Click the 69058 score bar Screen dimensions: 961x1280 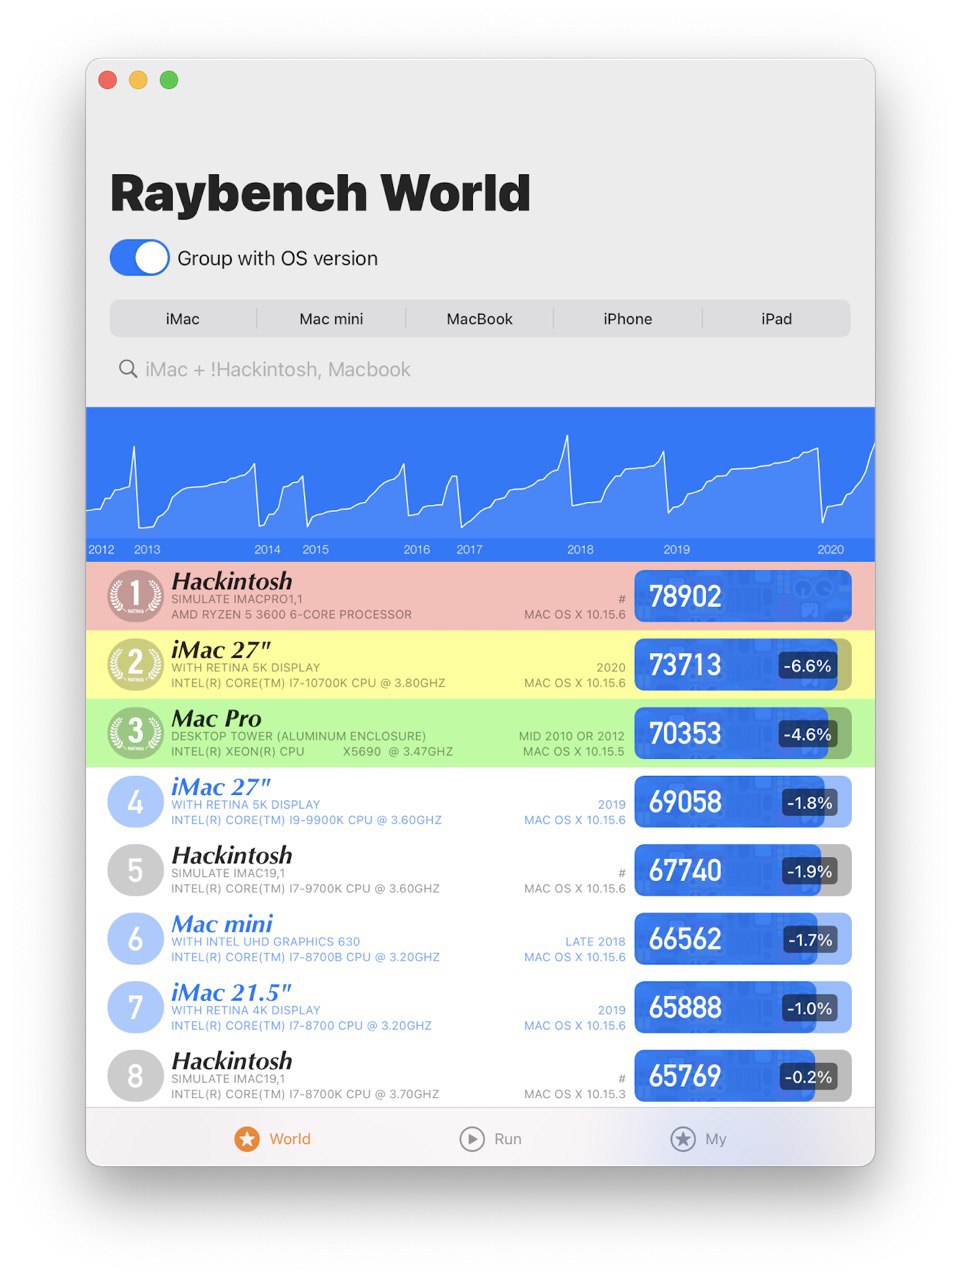[743, 801]
